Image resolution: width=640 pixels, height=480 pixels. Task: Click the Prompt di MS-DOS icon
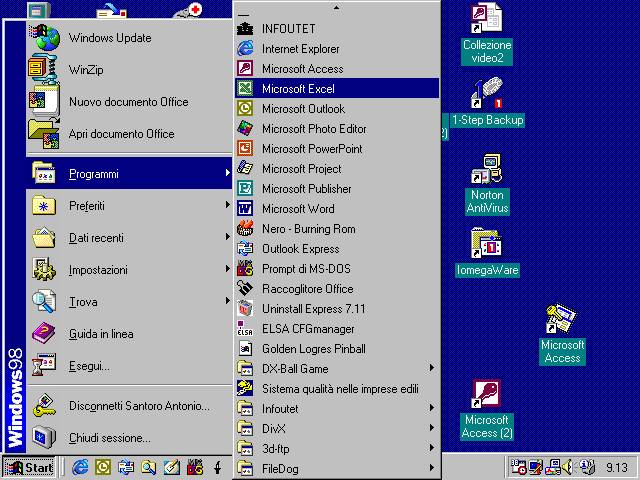pyautogui.click(x=245, y=269)
